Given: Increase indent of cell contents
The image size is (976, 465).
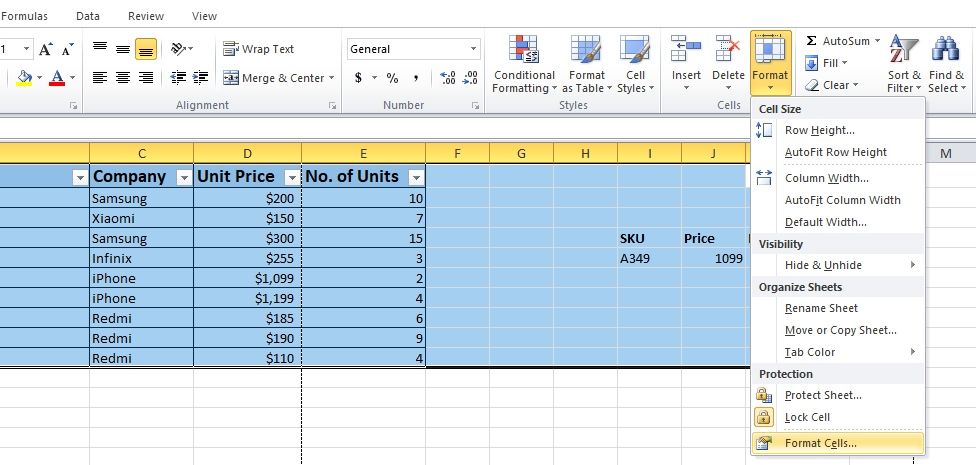Looking at the screenshot, I should (200, 78).
